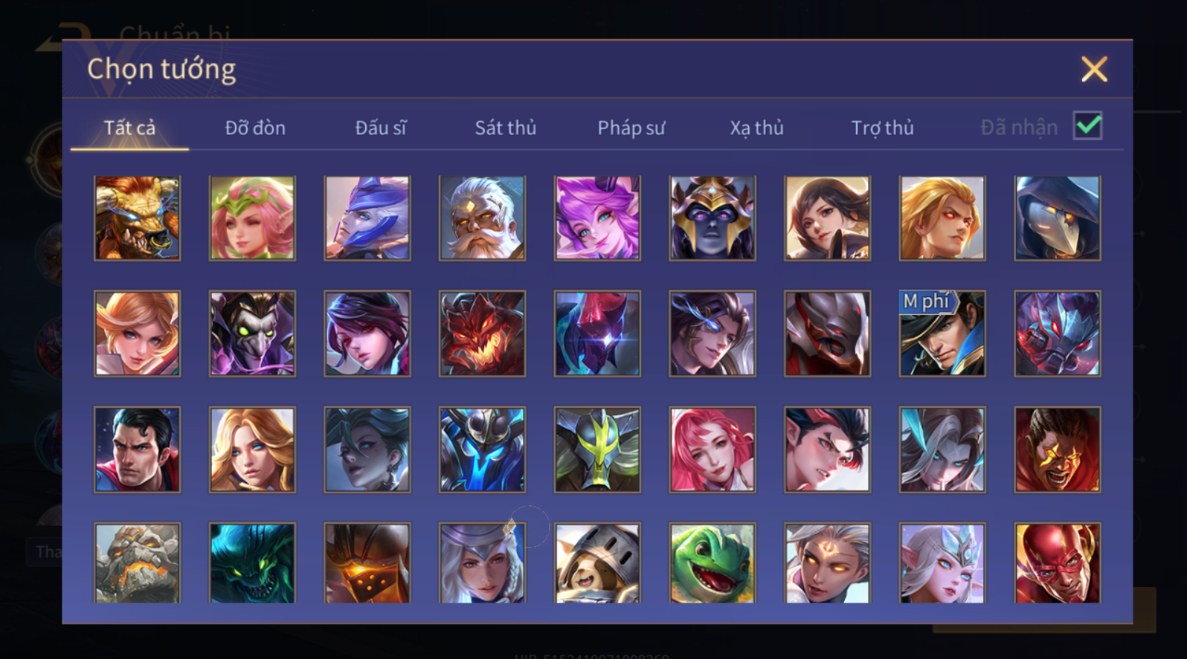1187x659 pixels.
Task: Show the 'Đấu sĩ' hero category
Action: [381, 128]
